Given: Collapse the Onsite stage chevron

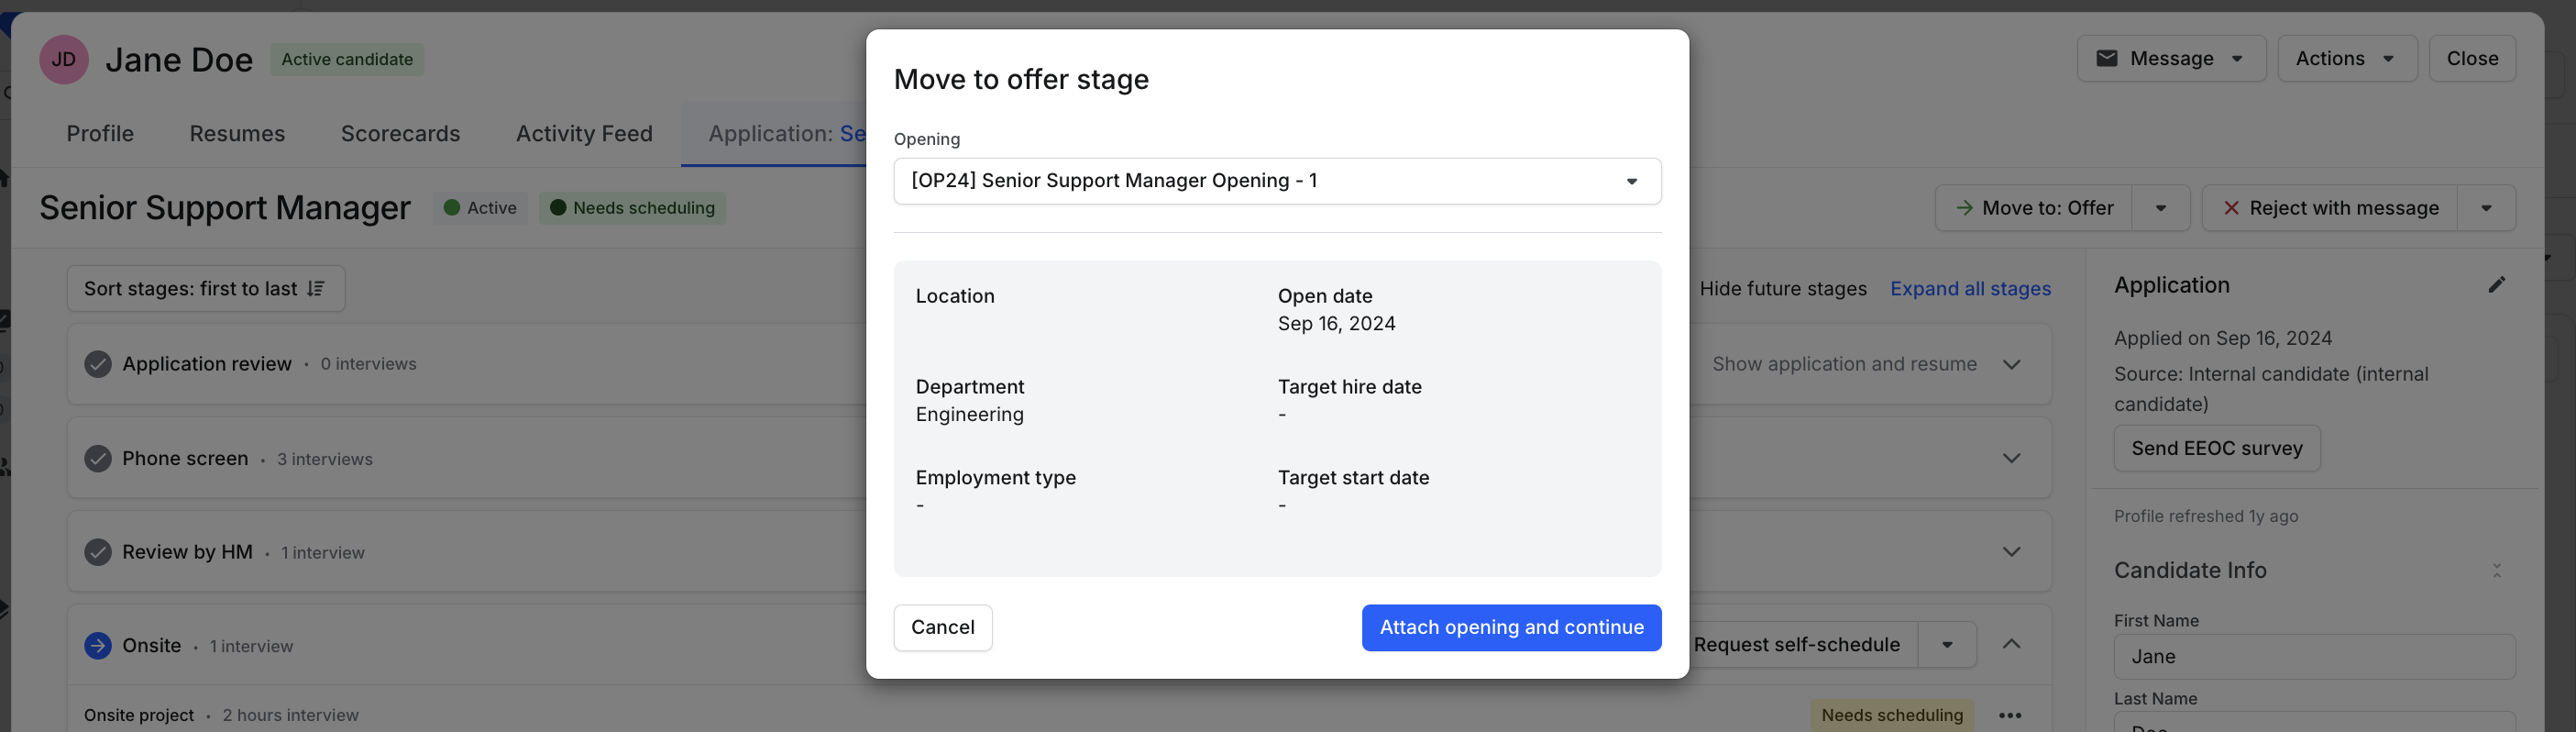Looking at the screenshot, I should pos(2011,644).
